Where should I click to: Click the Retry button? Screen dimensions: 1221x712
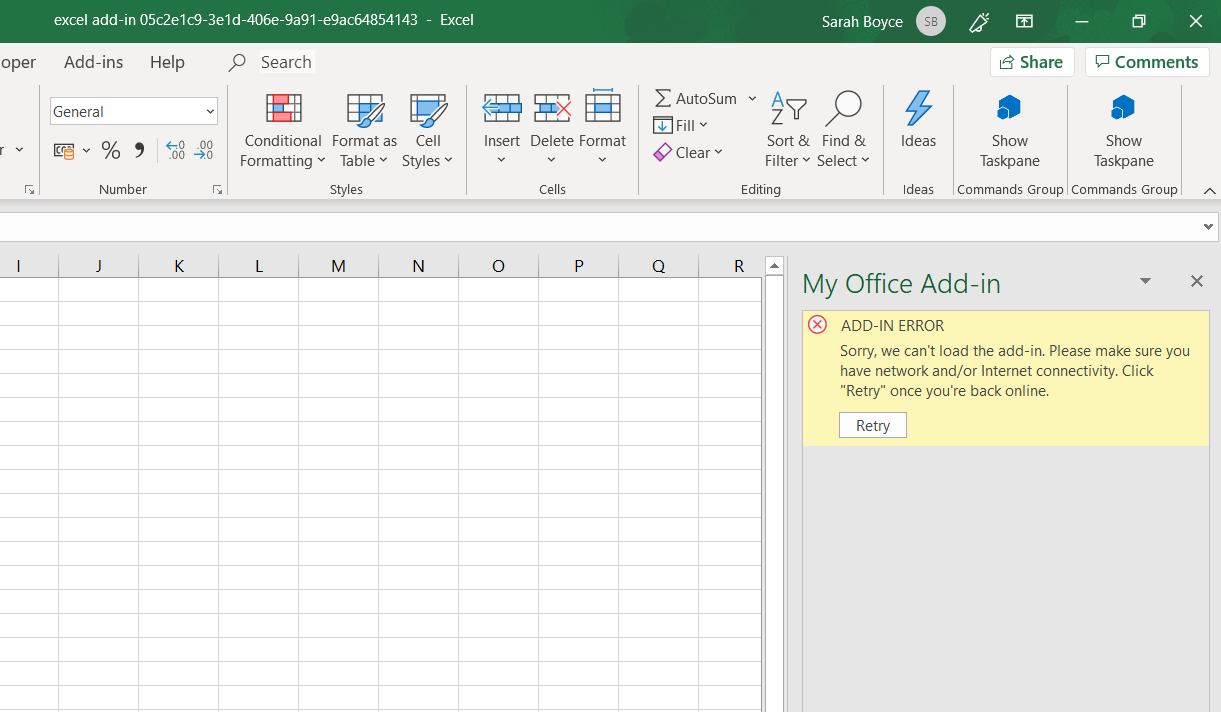coord(873,425)
